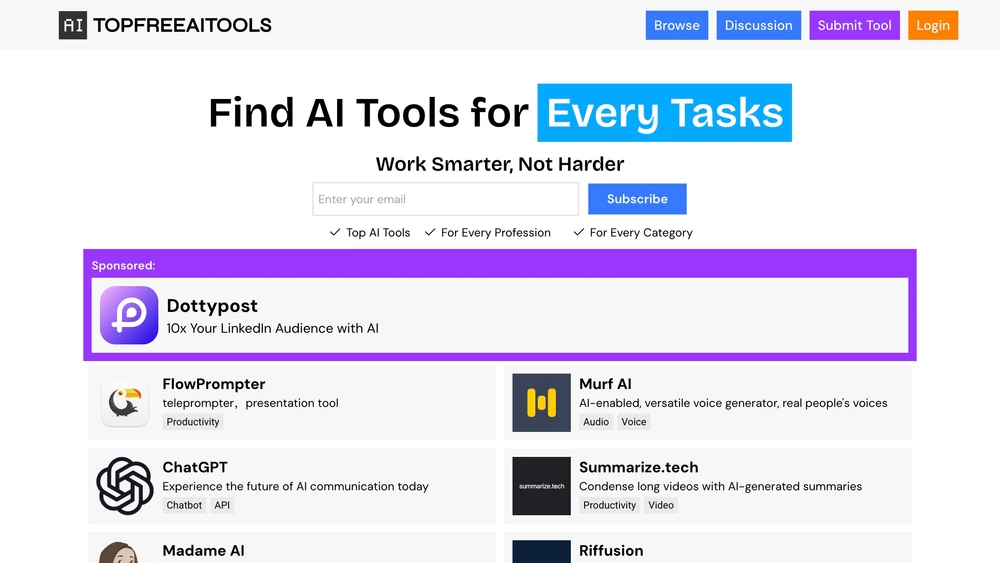
Task: Open the Browse menu
Action: (677, 26)
